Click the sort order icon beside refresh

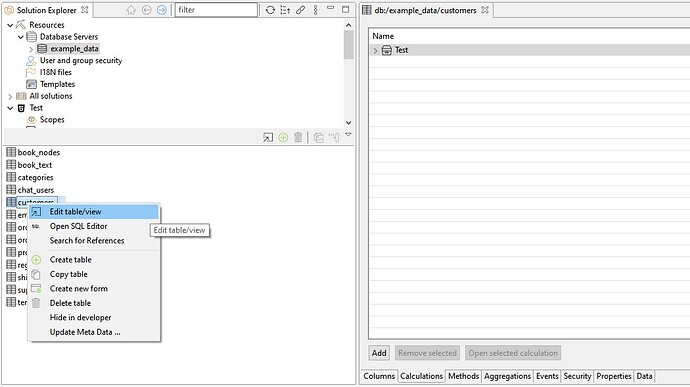(285, 10)
